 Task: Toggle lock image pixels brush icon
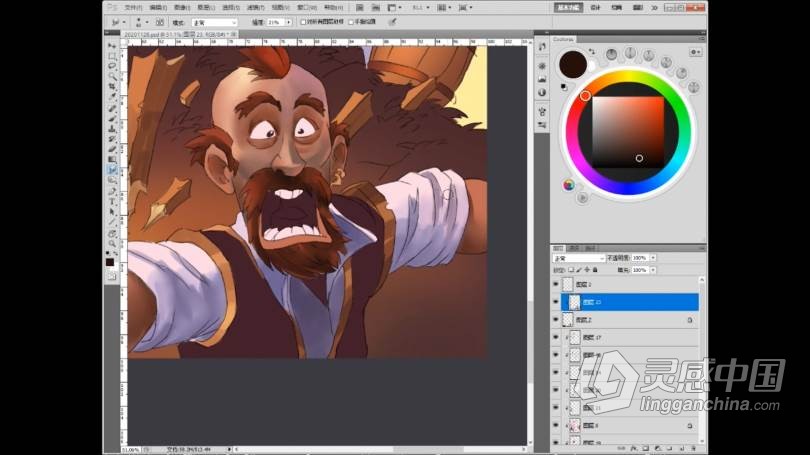click(579, 270)
